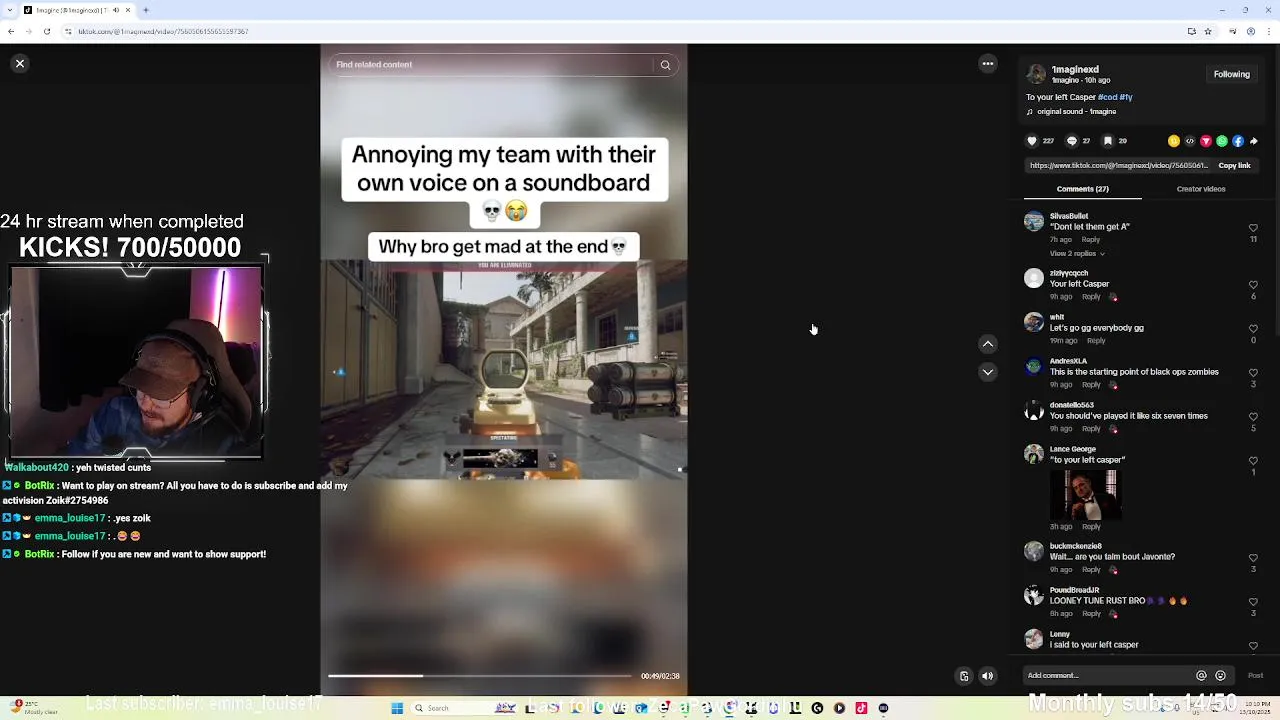Reload the page with the refresh icon
Image resolution: width=1280 pixels, height=720 pixels.
(x=46, y=32)
